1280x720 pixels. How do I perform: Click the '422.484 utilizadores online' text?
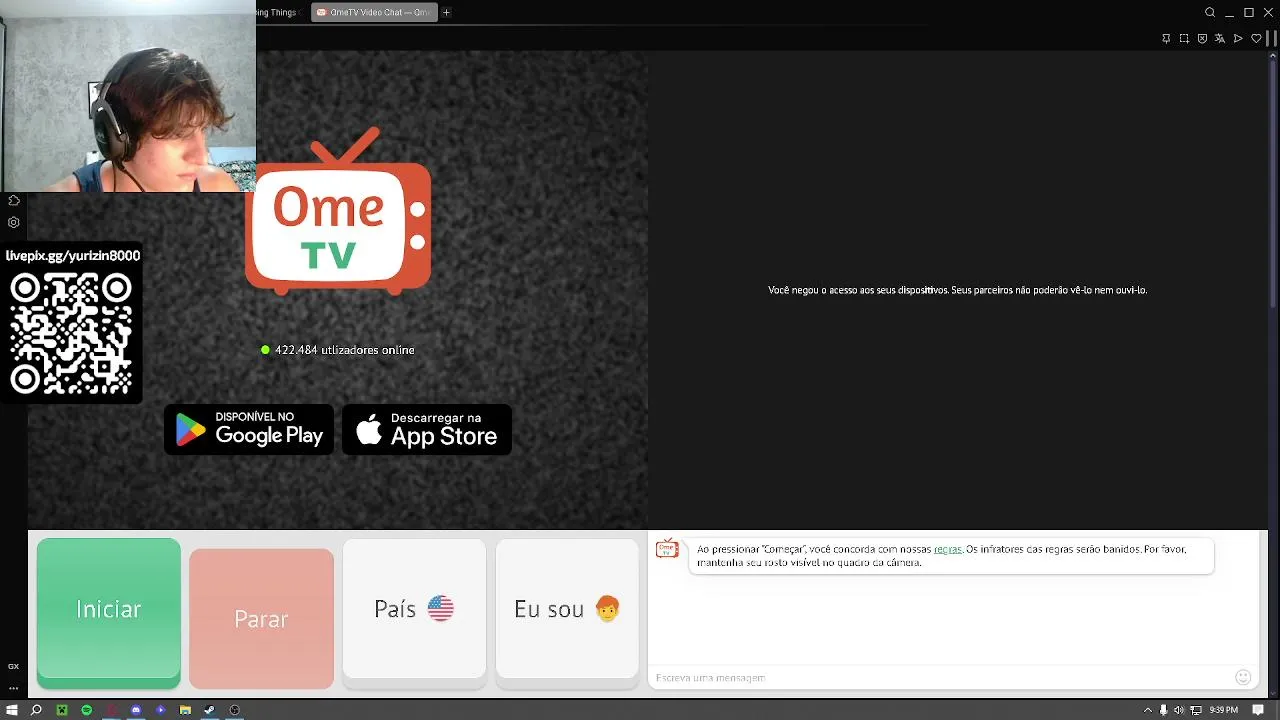(x=344, y=350)
